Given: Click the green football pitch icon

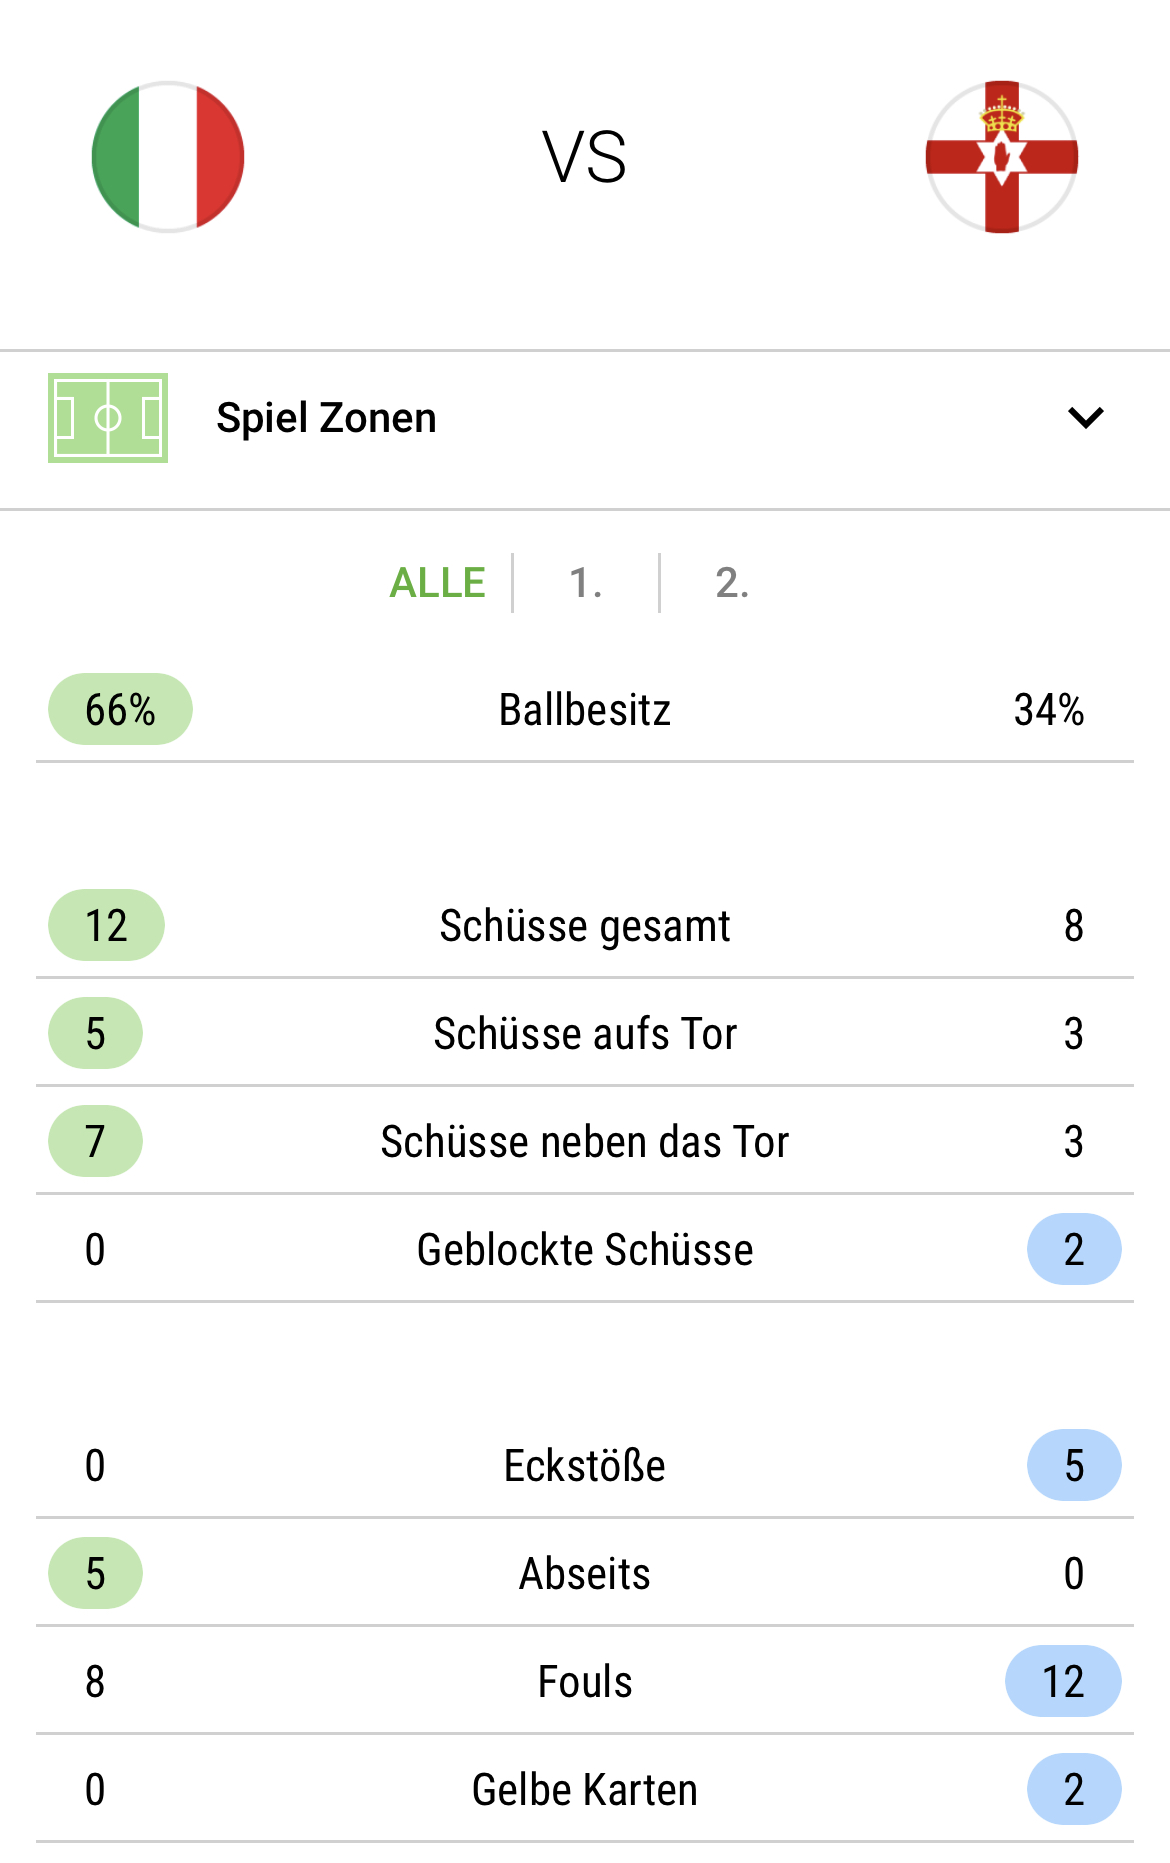Looking at the screenshot, I should point(108,418).
